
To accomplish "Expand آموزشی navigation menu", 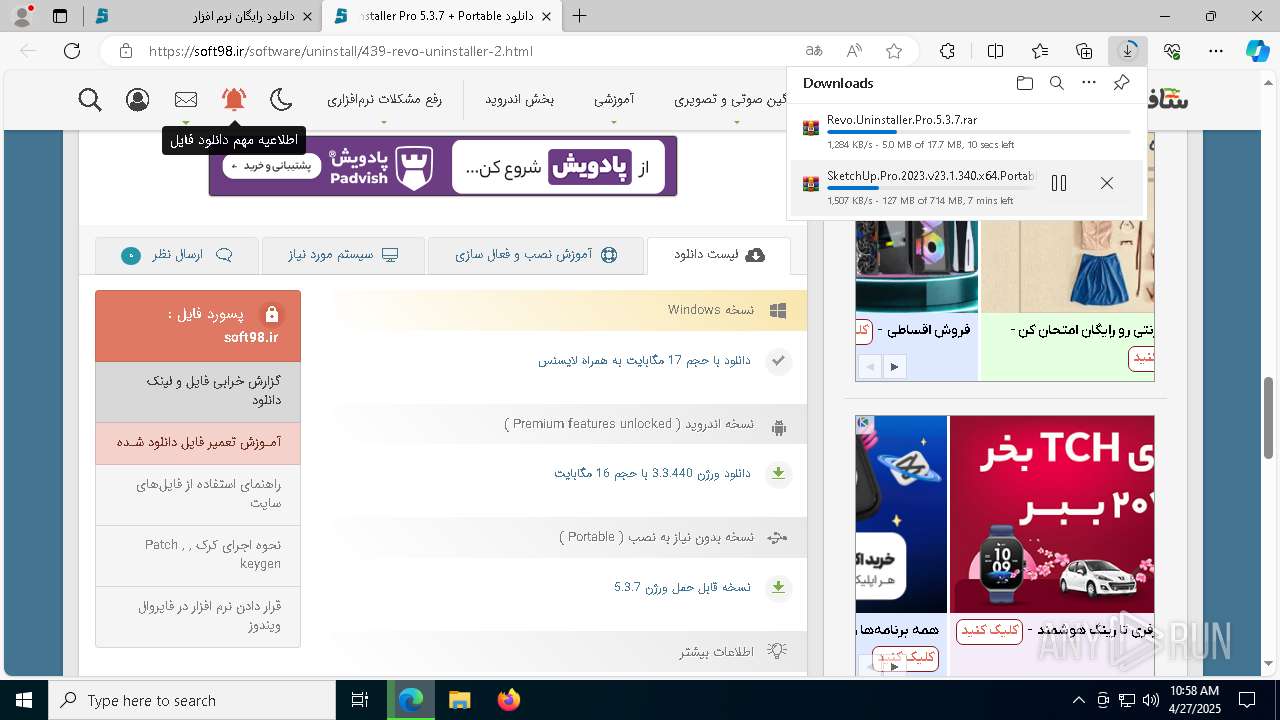I will point(614,100).
